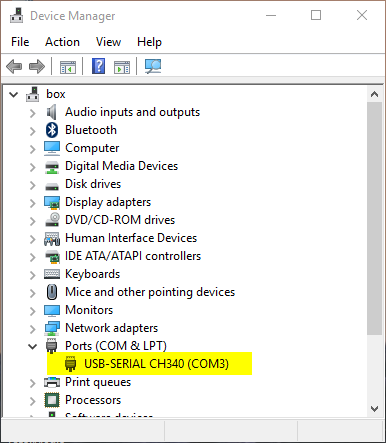Image resolution: width=386 pixels, height=443 pixels.
Task: Expand Print queues
Action: pyautogui.click(x=33, y=383)
